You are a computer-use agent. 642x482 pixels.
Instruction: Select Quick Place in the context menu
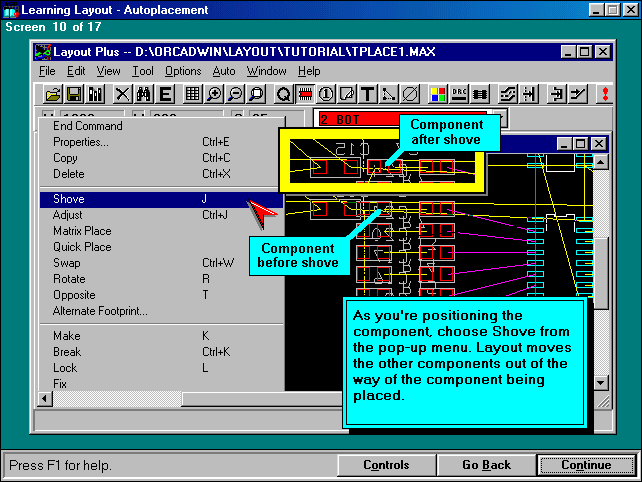pyautogui.click(x=82, y=247)
